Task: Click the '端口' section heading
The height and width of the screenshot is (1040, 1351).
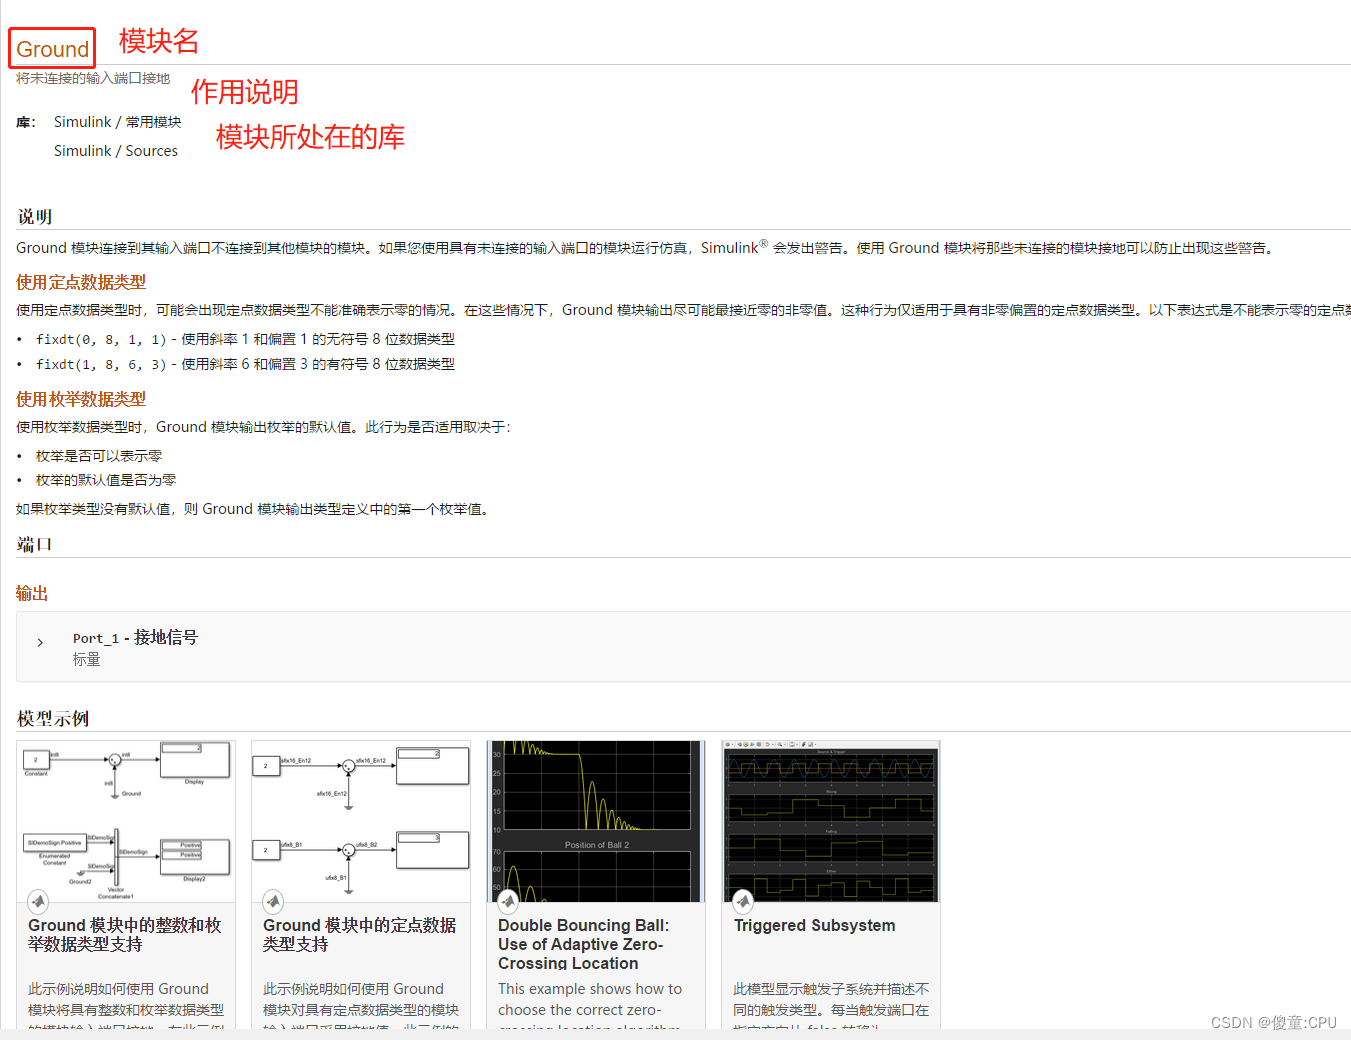Action: [35, 544]
